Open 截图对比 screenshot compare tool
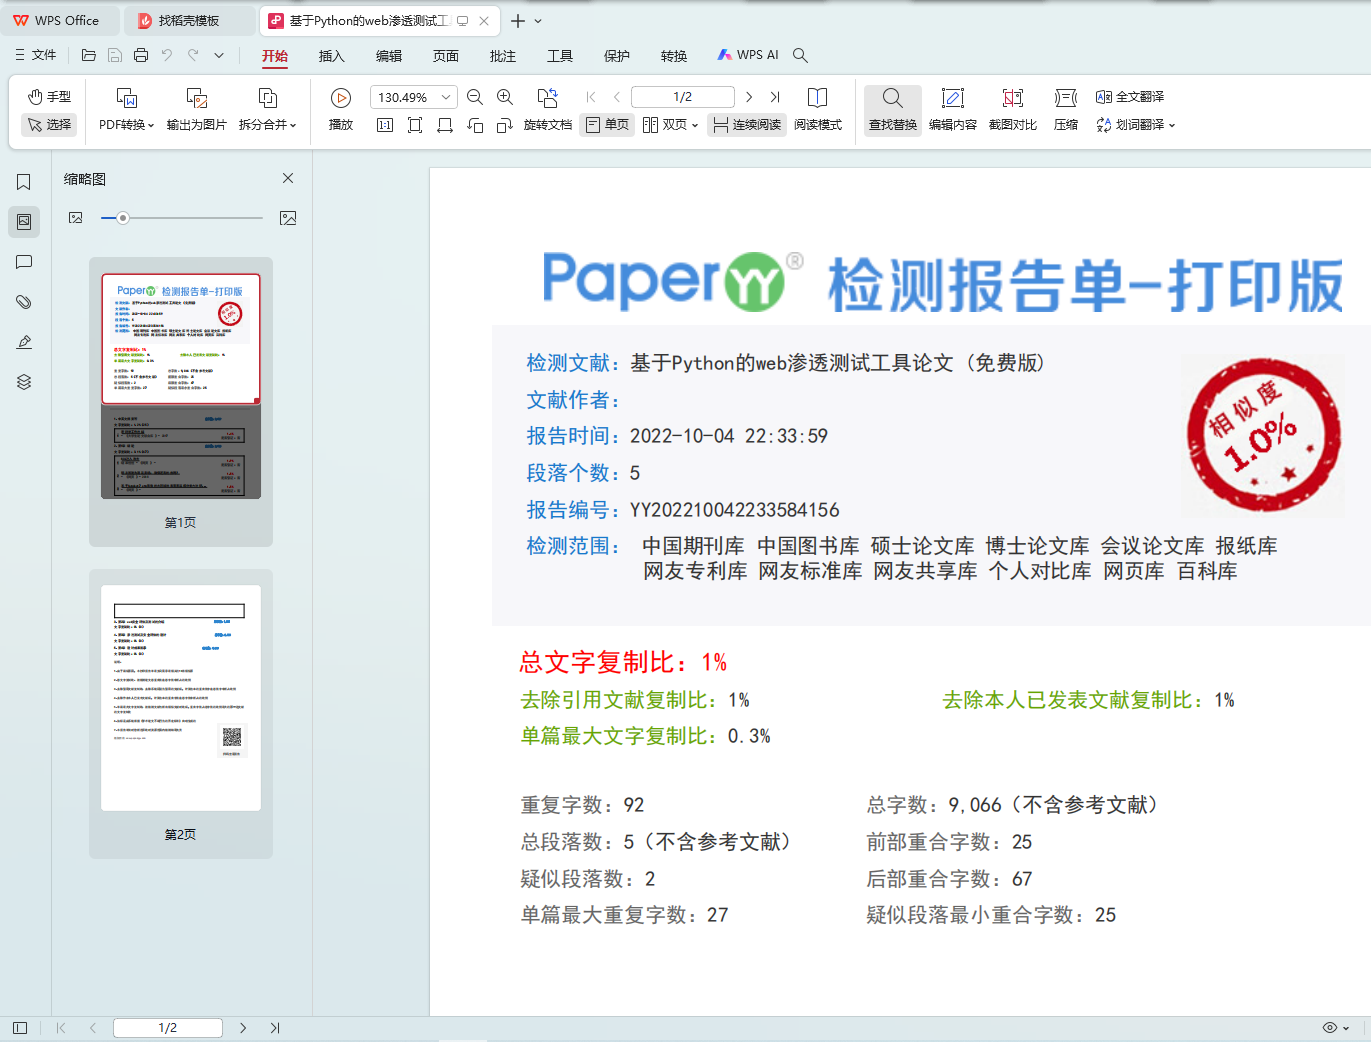1371x1042 pixels. pyautogui.click(x=1013, y=110)
